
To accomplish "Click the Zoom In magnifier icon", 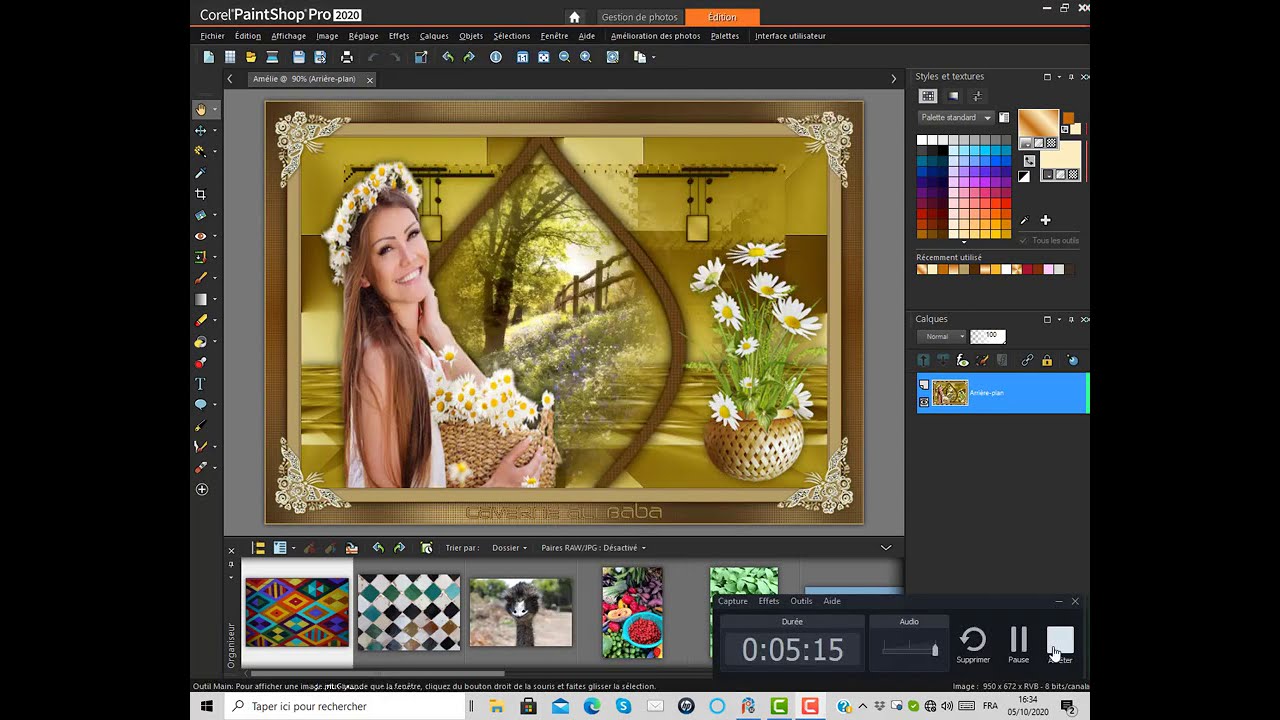I will [585, 57].
